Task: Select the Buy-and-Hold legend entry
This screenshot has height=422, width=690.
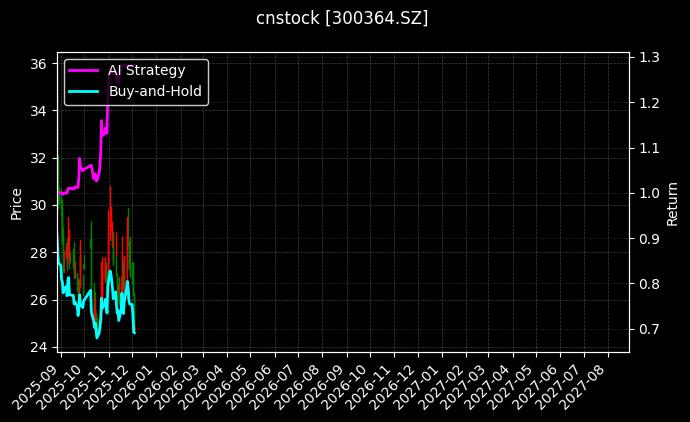Action: 155,91
